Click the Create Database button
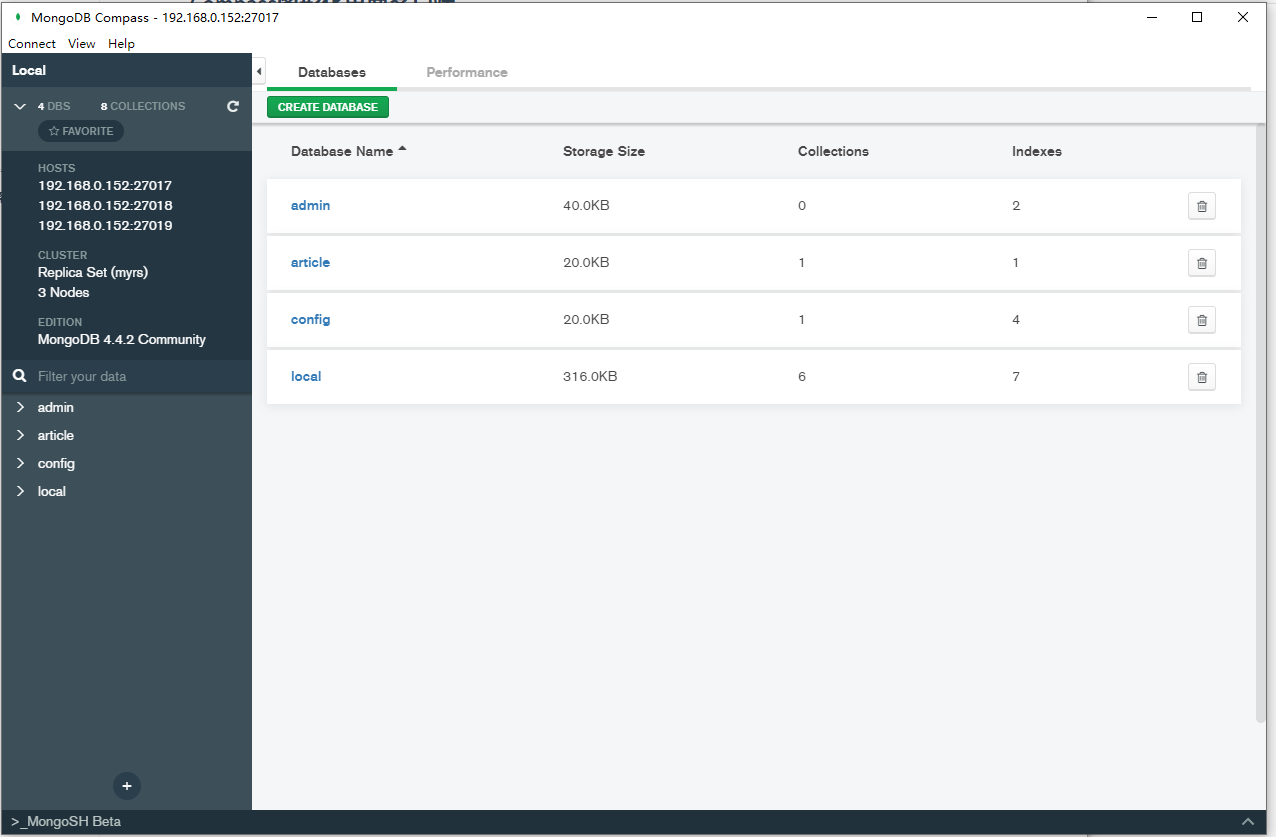Image resolution: width=1276 pixels, height=837 pixels. tap(328, 107)
